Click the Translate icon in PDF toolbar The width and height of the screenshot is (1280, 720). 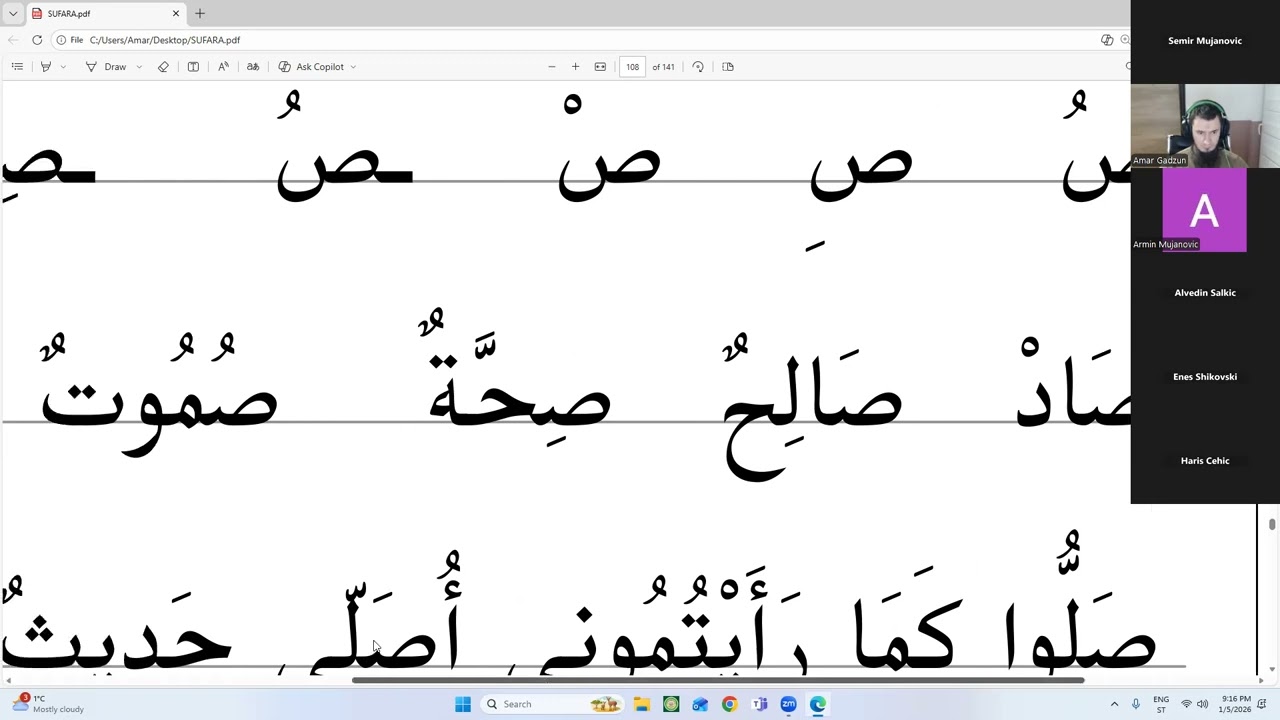[253, 66]
